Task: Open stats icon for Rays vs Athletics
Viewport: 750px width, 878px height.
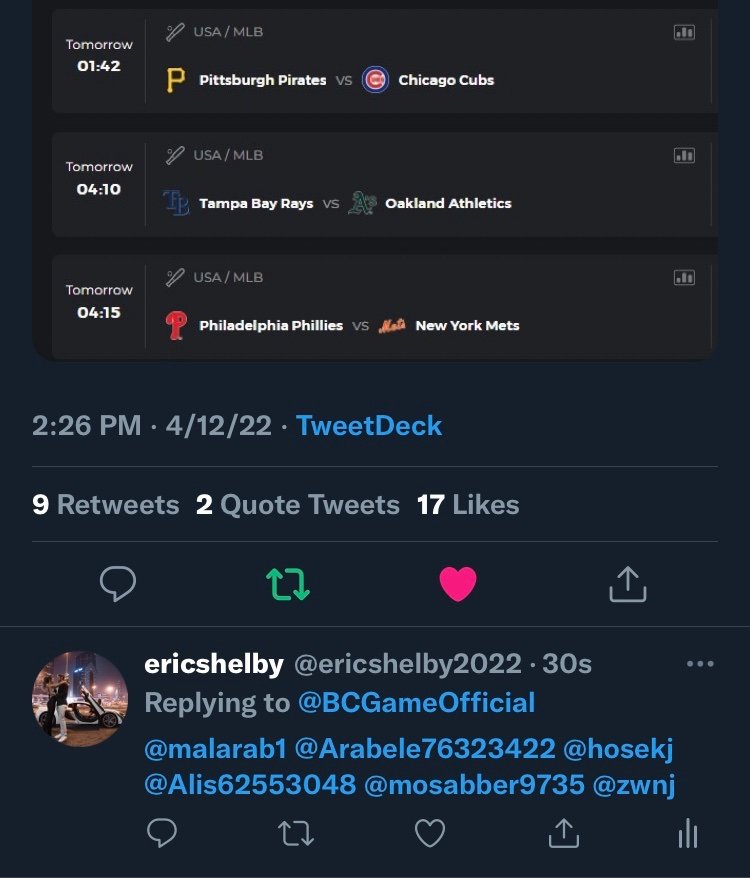Action: coord(684,156)
